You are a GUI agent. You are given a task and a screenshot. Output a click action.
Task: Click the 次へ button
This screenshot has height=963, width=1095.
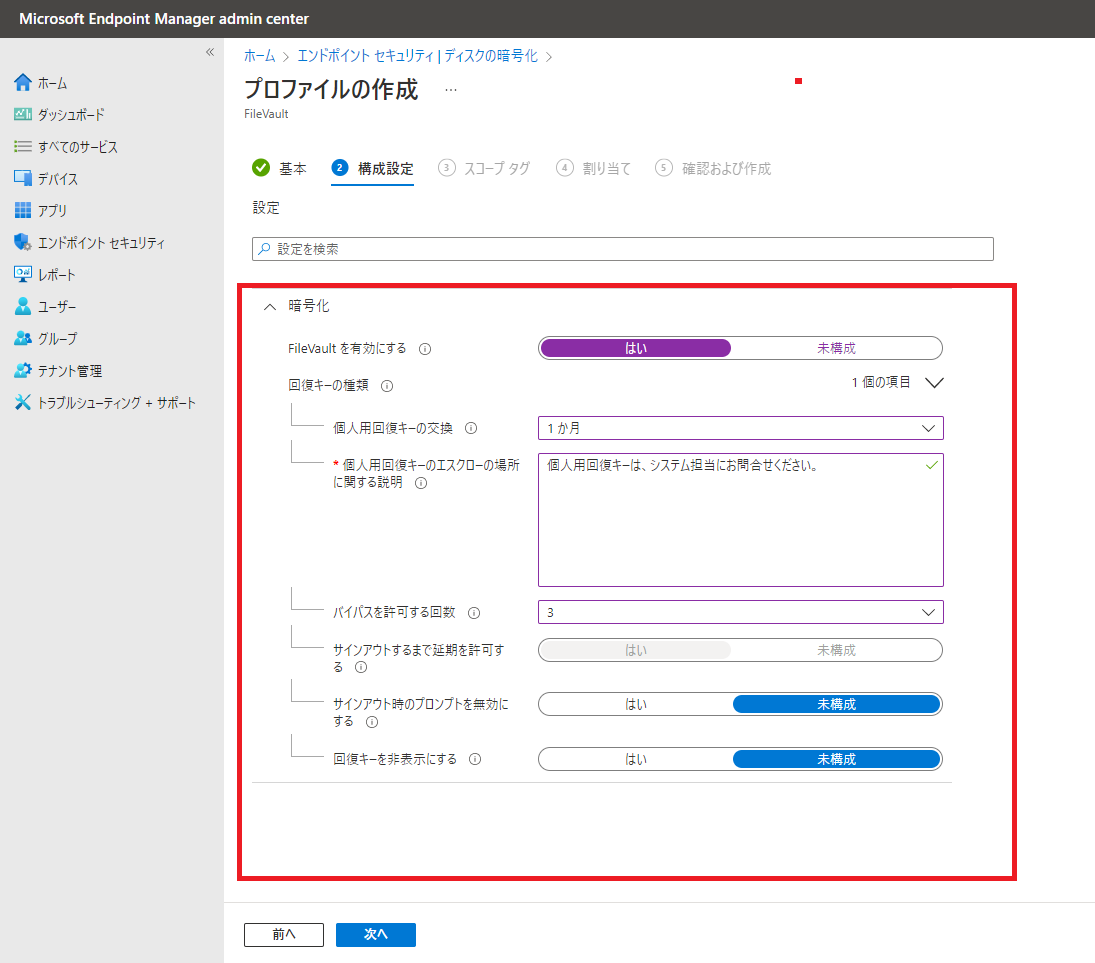(x=376, y=934)
